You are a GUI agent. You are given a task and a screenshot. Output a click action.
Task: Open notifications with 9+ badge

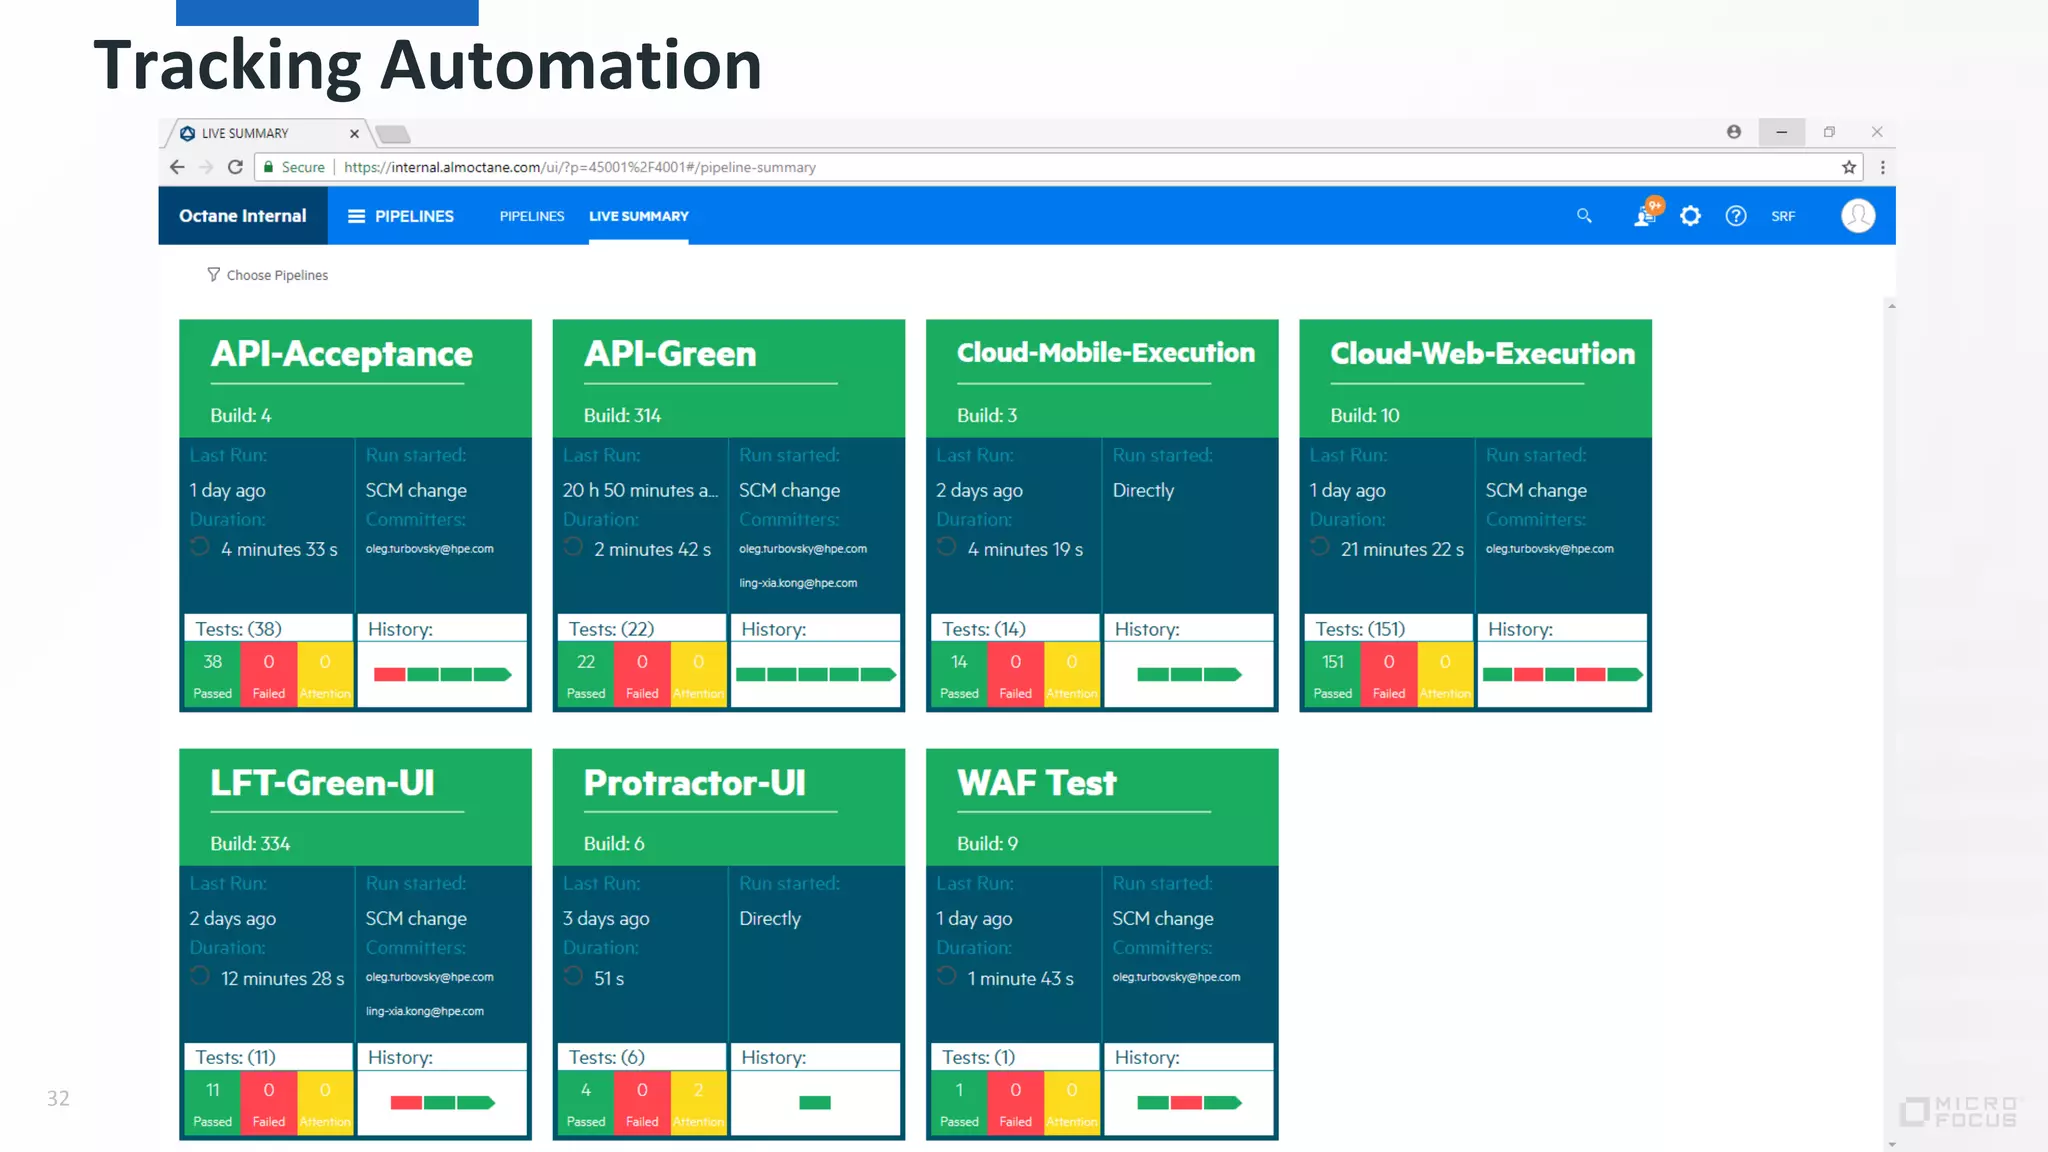tap(1646, 213)
